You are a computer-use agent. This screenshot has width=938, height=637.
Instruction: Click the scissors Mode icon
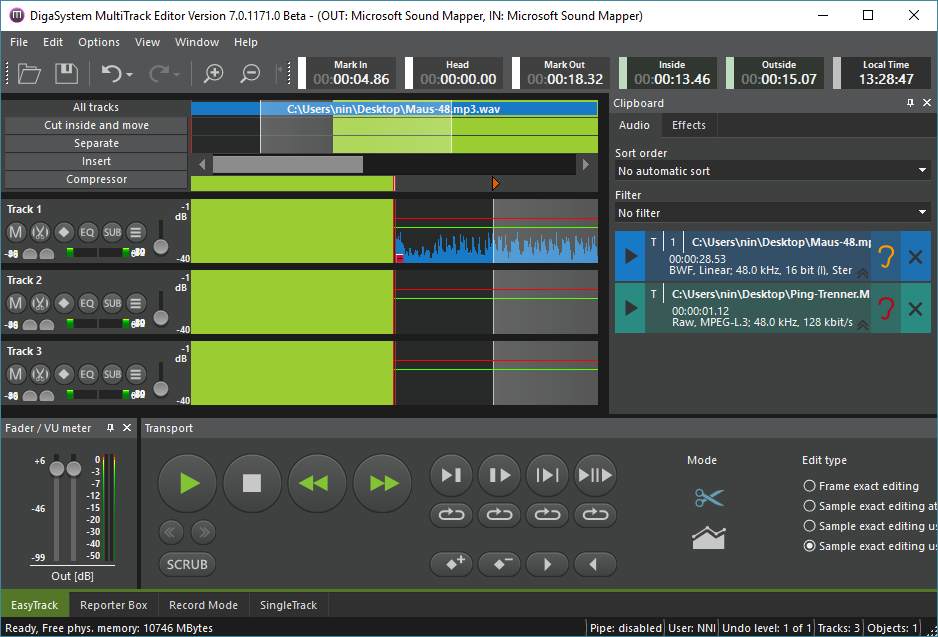coord(708,498)
